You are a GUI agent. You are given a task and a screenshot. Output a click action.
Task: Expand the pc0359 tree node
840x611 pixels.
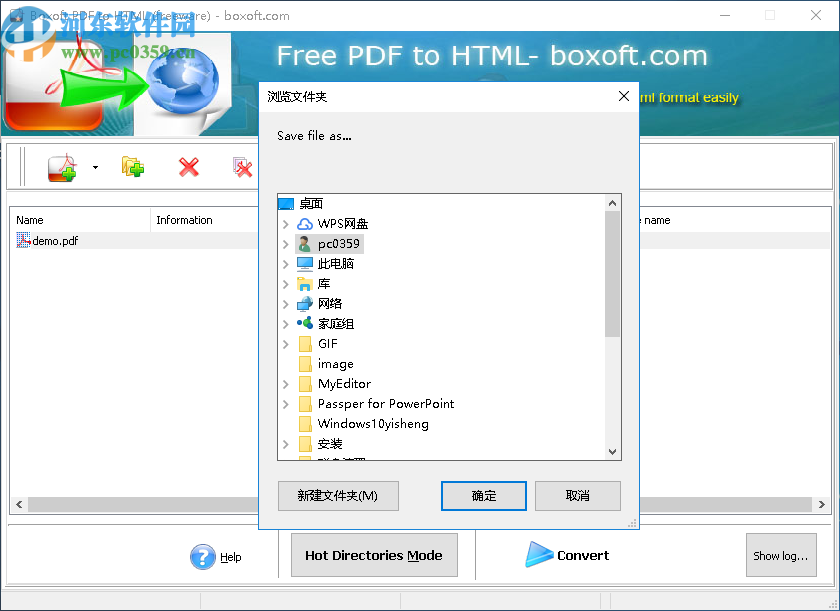point(287,243)
